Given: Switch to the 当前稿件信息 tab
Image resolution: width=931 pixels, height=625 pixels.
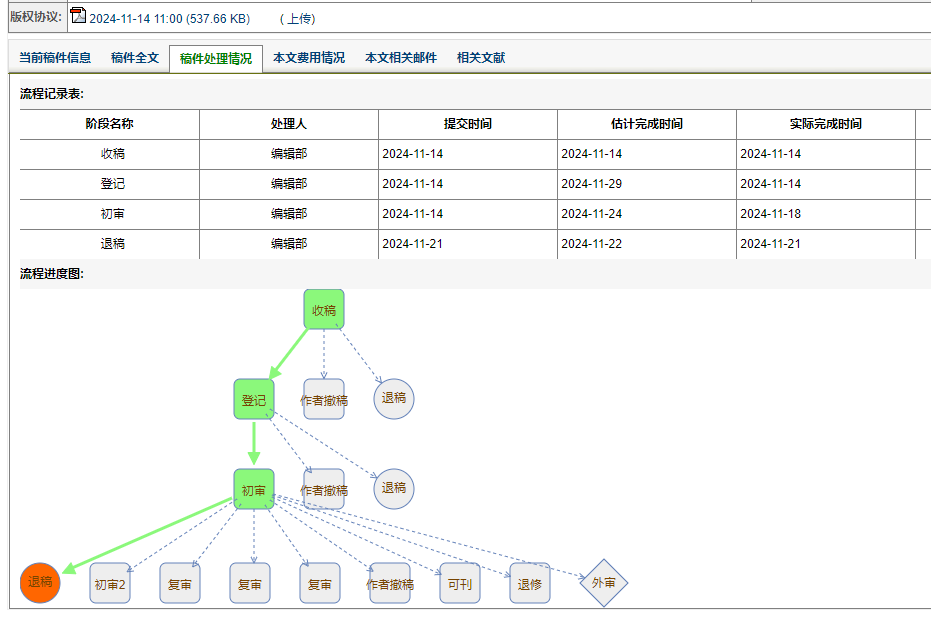Looking at the screenshot, I should pos(55,58).
